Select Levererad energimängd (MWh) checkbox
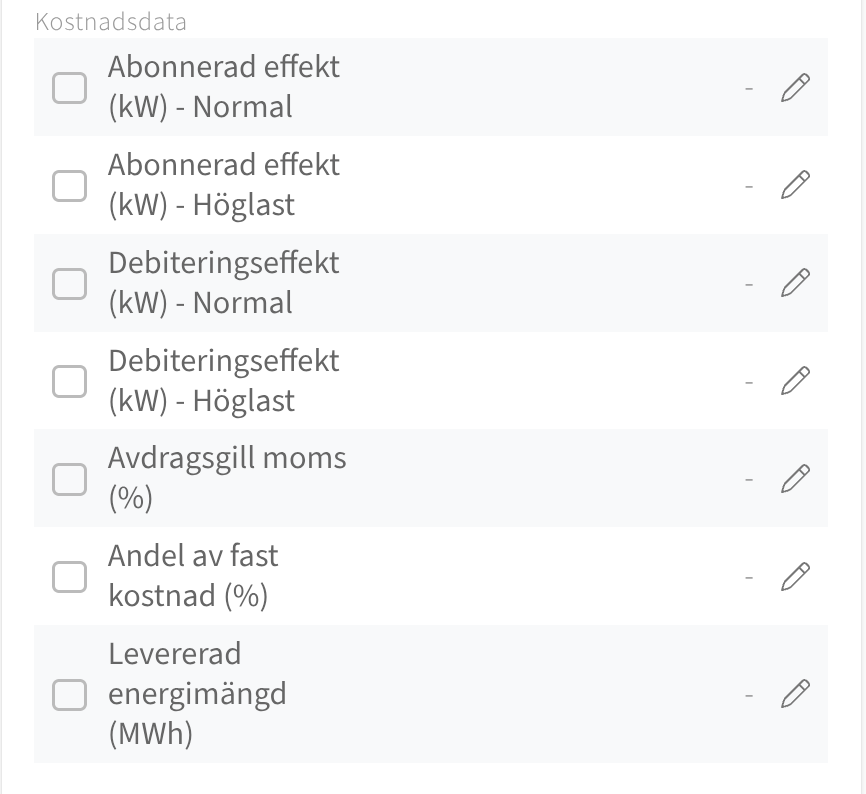Screen dimensions: 866x794 [69, 694]
